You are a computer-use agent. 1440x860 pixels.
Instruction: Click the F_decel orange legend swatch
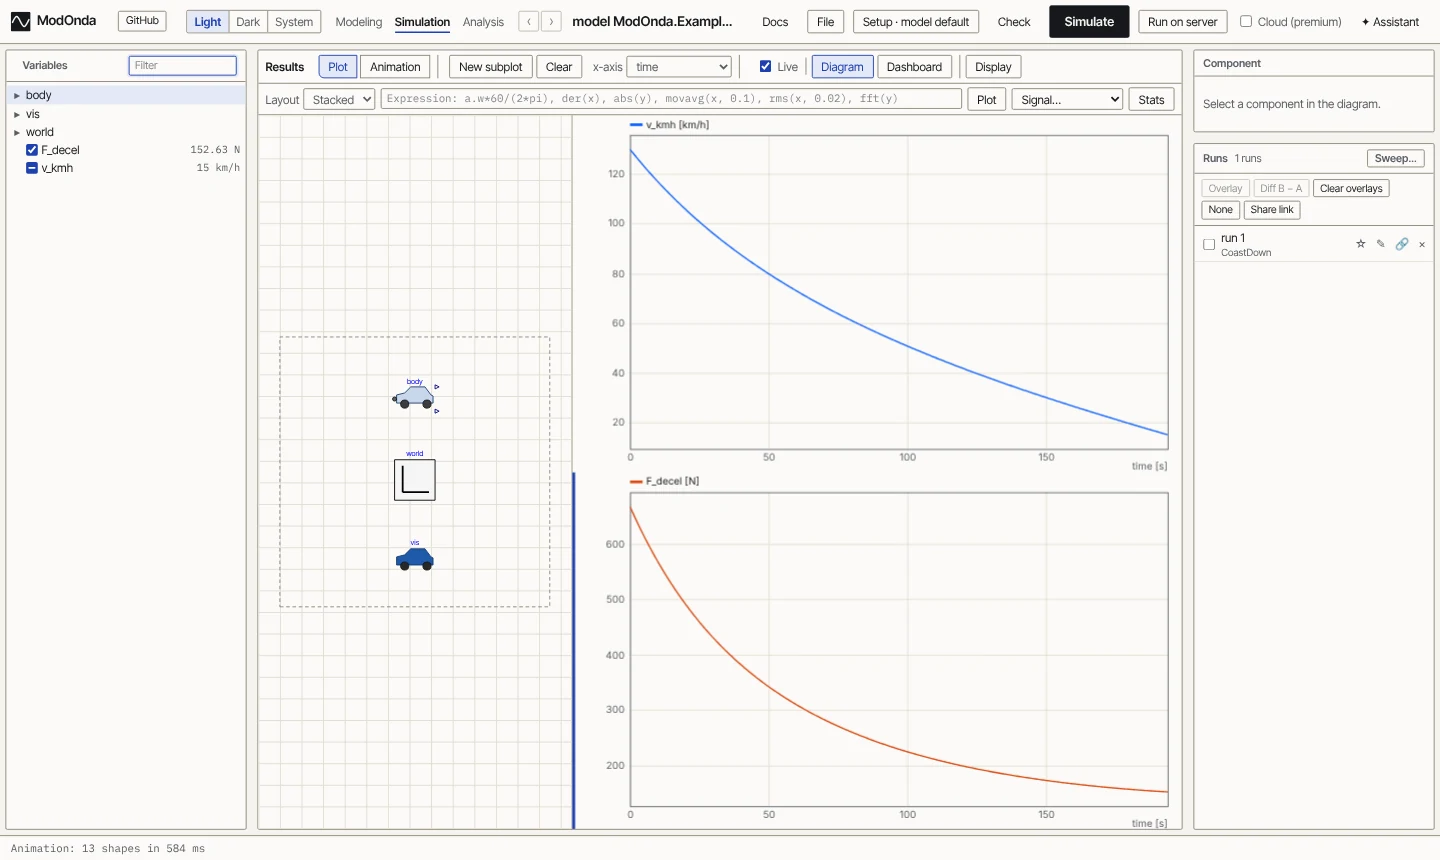click(636, 481)
